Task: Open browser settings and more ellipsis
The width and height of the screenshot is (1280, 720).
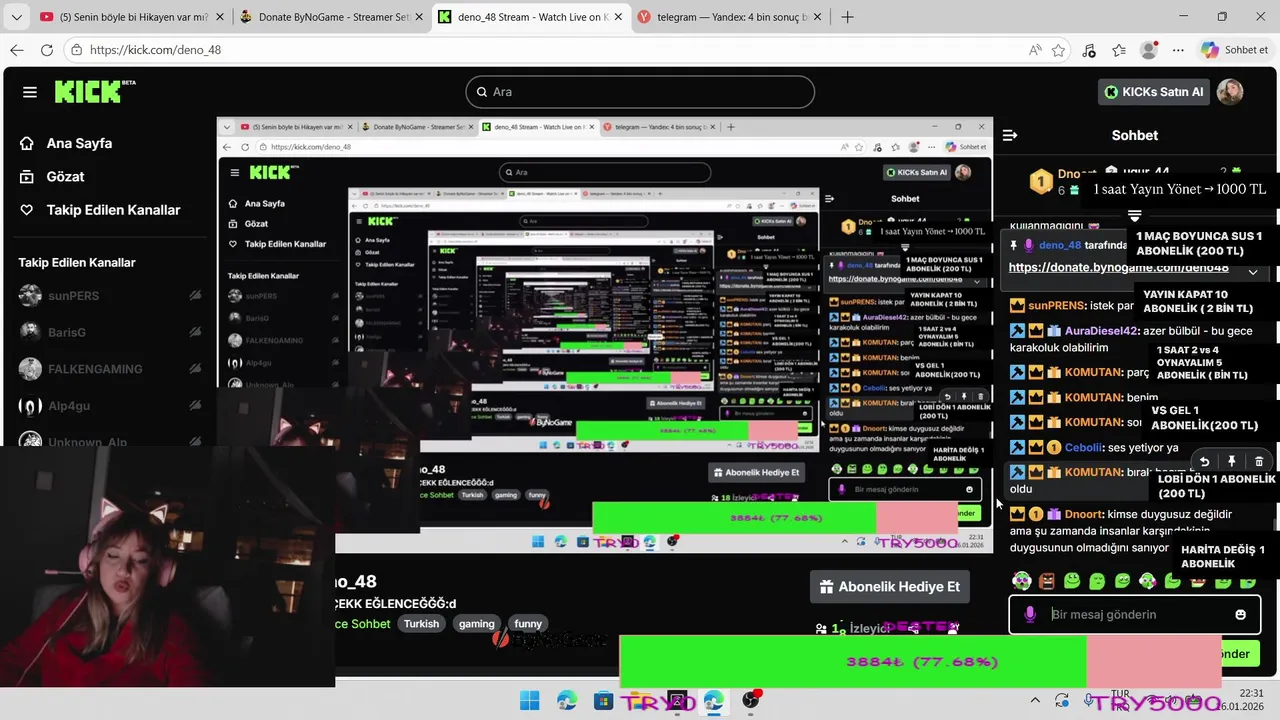Action: click(x=1178, y=50)
